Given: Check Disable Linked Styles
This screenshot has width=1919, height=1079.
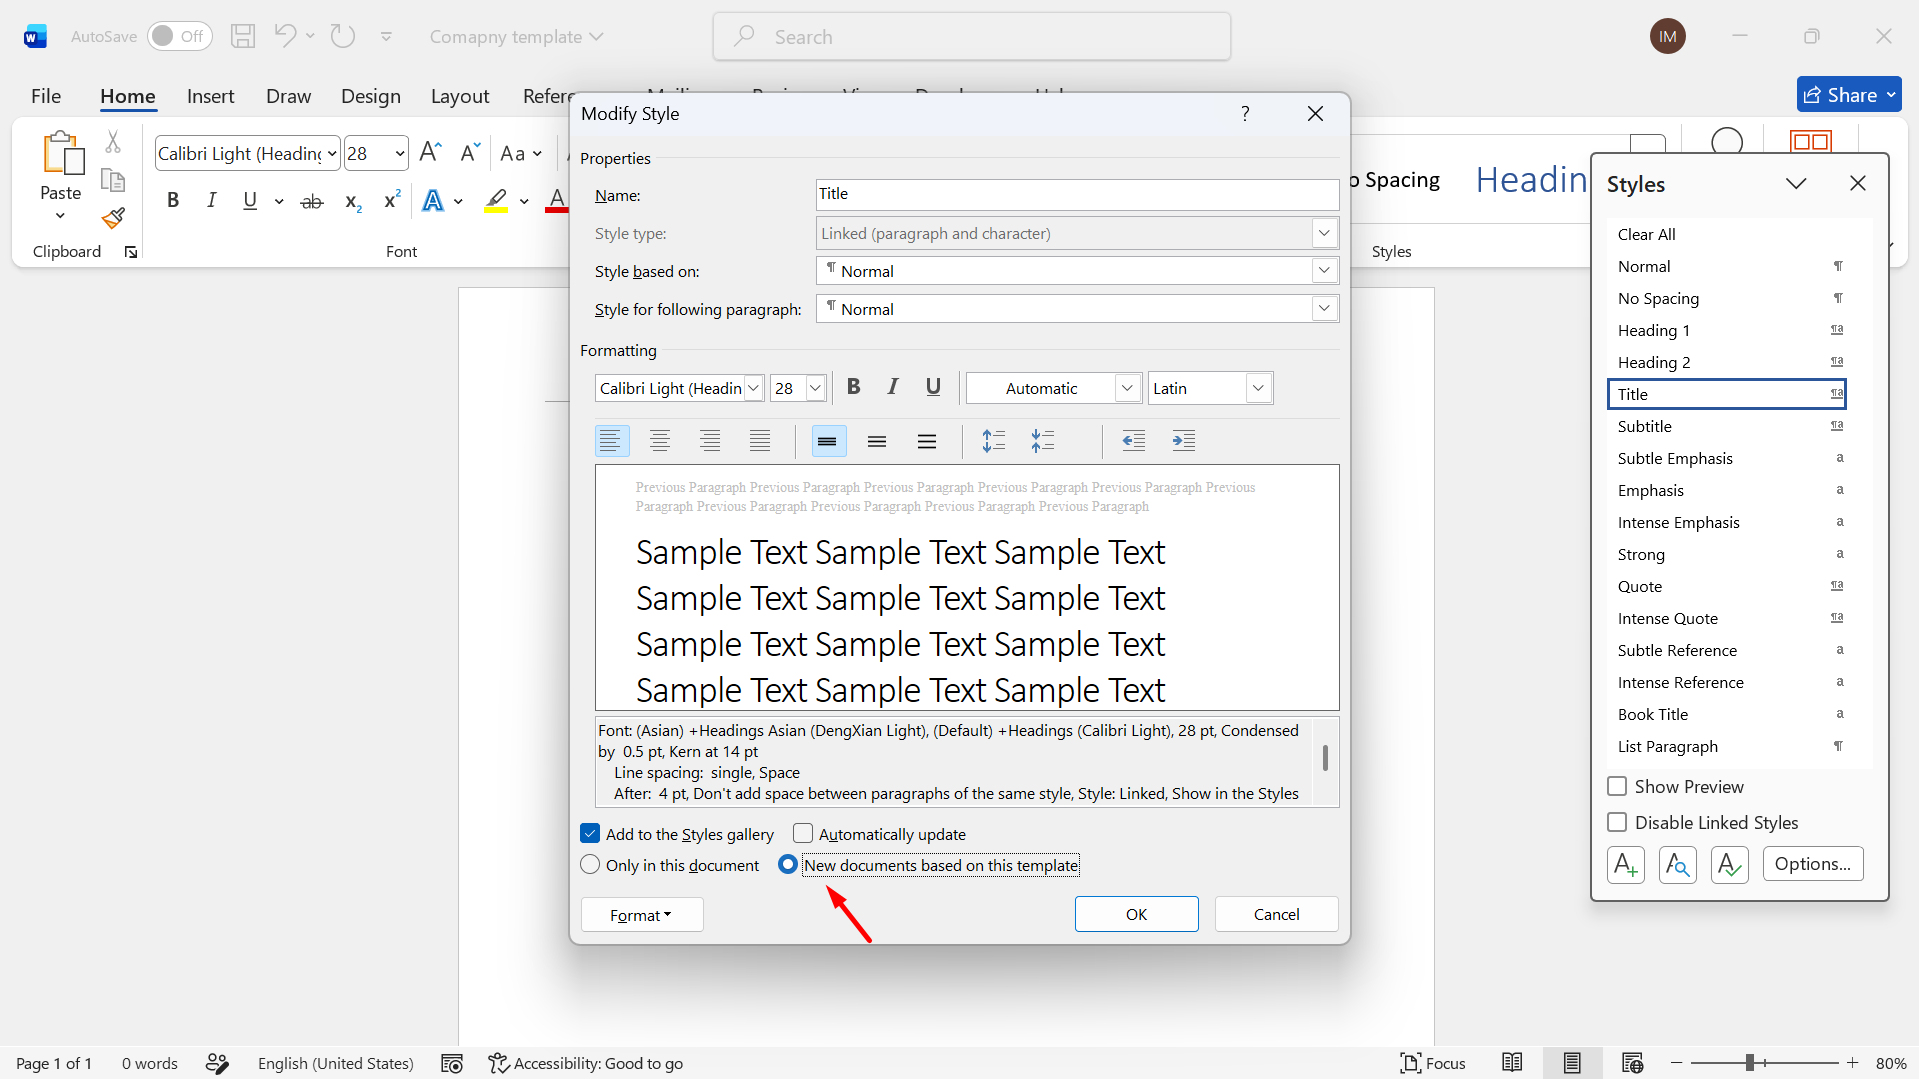Looking at the screenshot, I should [1617, 823].
